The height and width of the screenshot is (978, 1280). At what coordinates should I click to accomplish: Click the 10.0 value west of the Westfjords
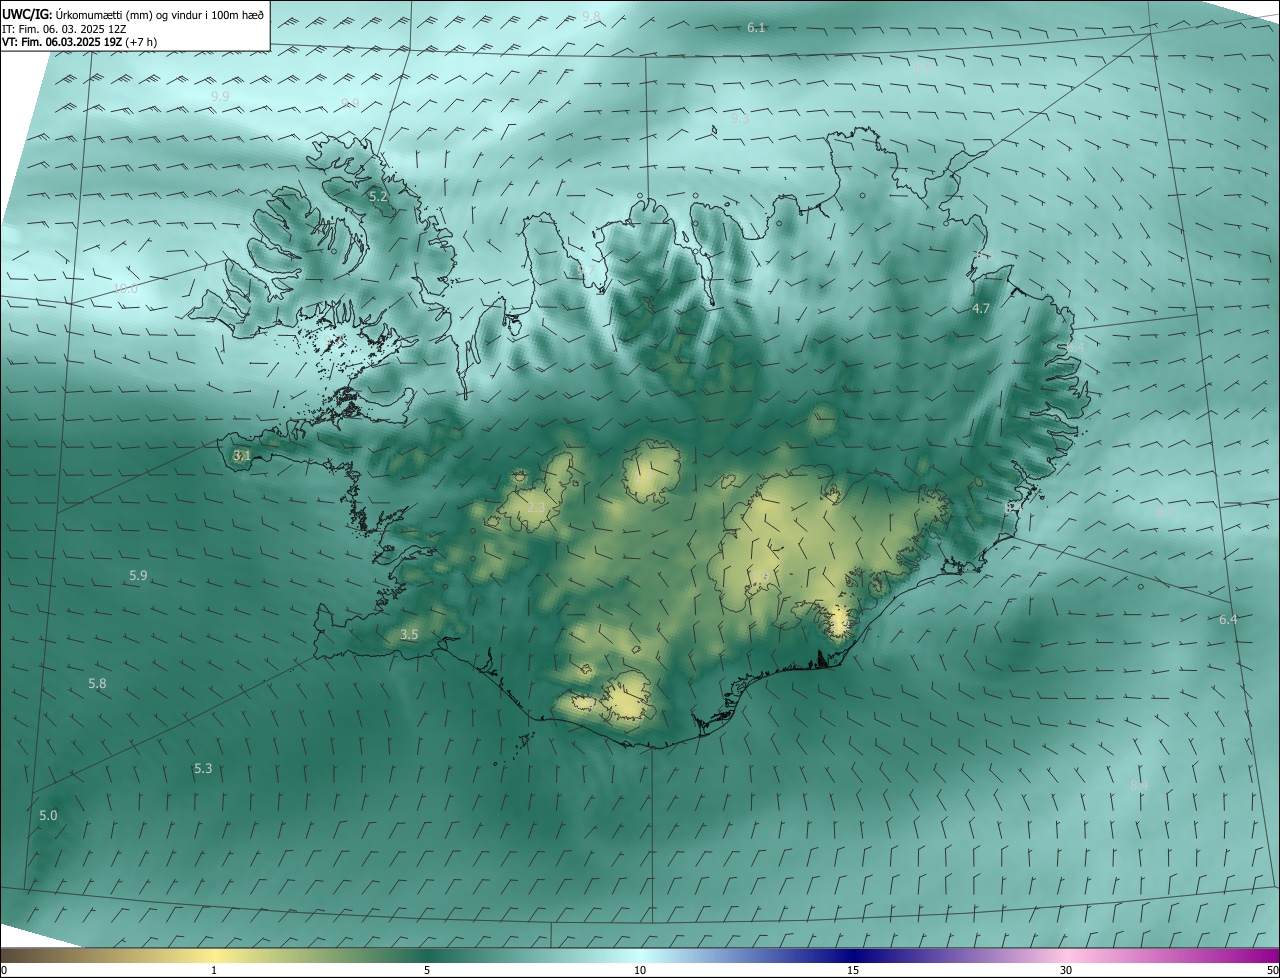tap(125, 288)
